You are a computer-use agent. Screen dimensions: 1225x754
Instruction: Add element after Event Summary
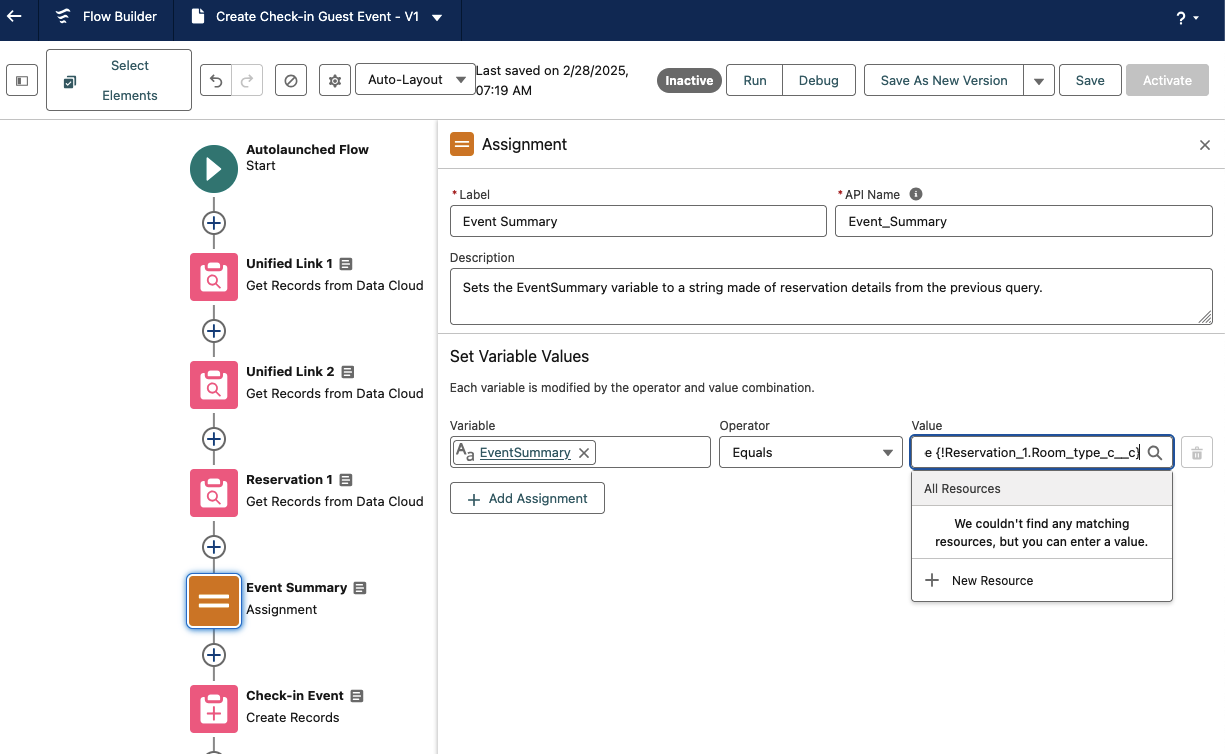[214, 655]
